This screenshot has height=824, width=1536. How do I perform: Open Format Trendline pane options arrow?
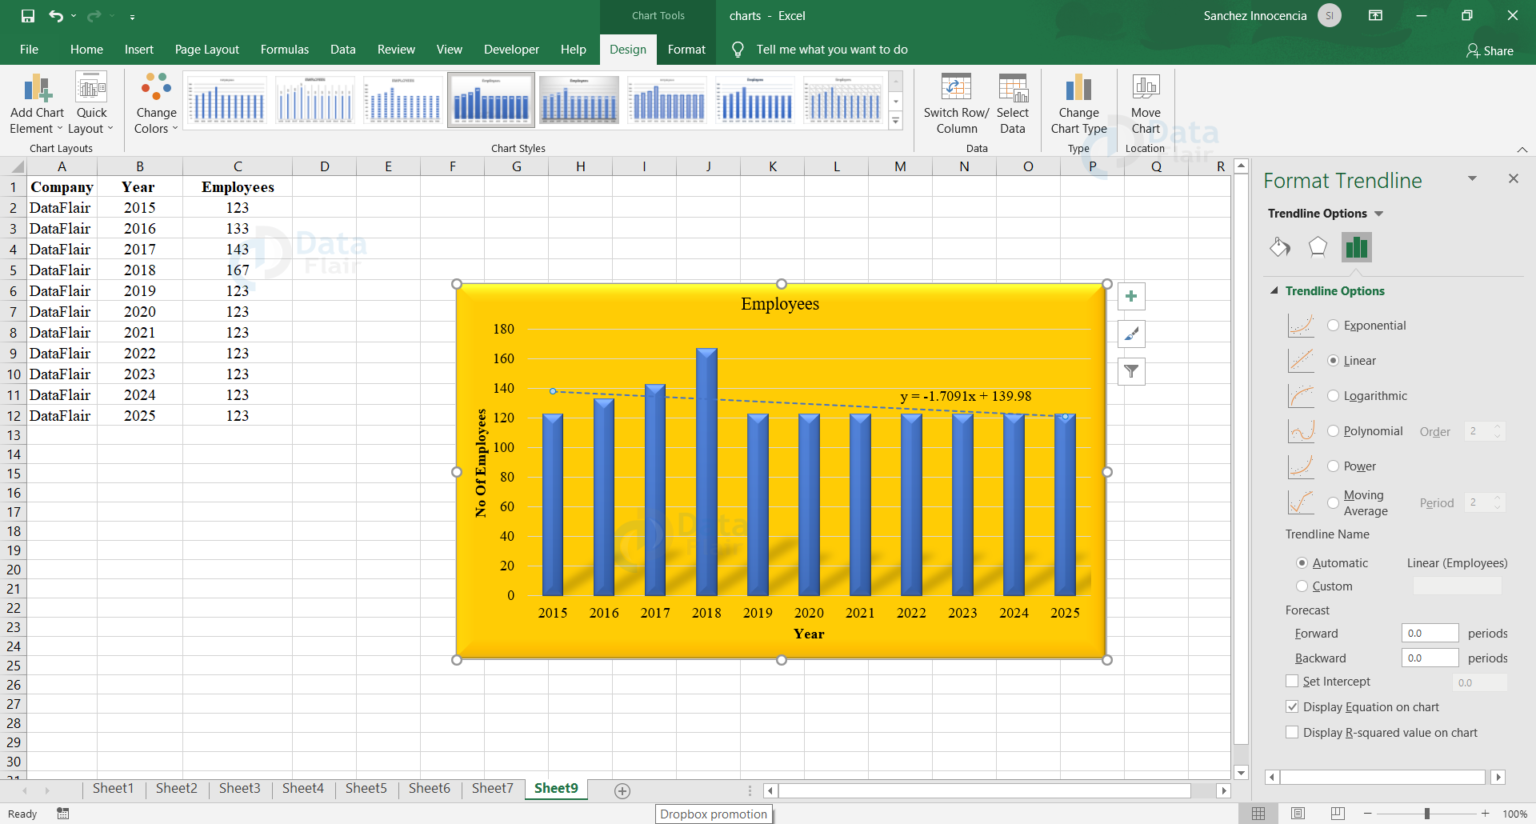[1472, 179]
